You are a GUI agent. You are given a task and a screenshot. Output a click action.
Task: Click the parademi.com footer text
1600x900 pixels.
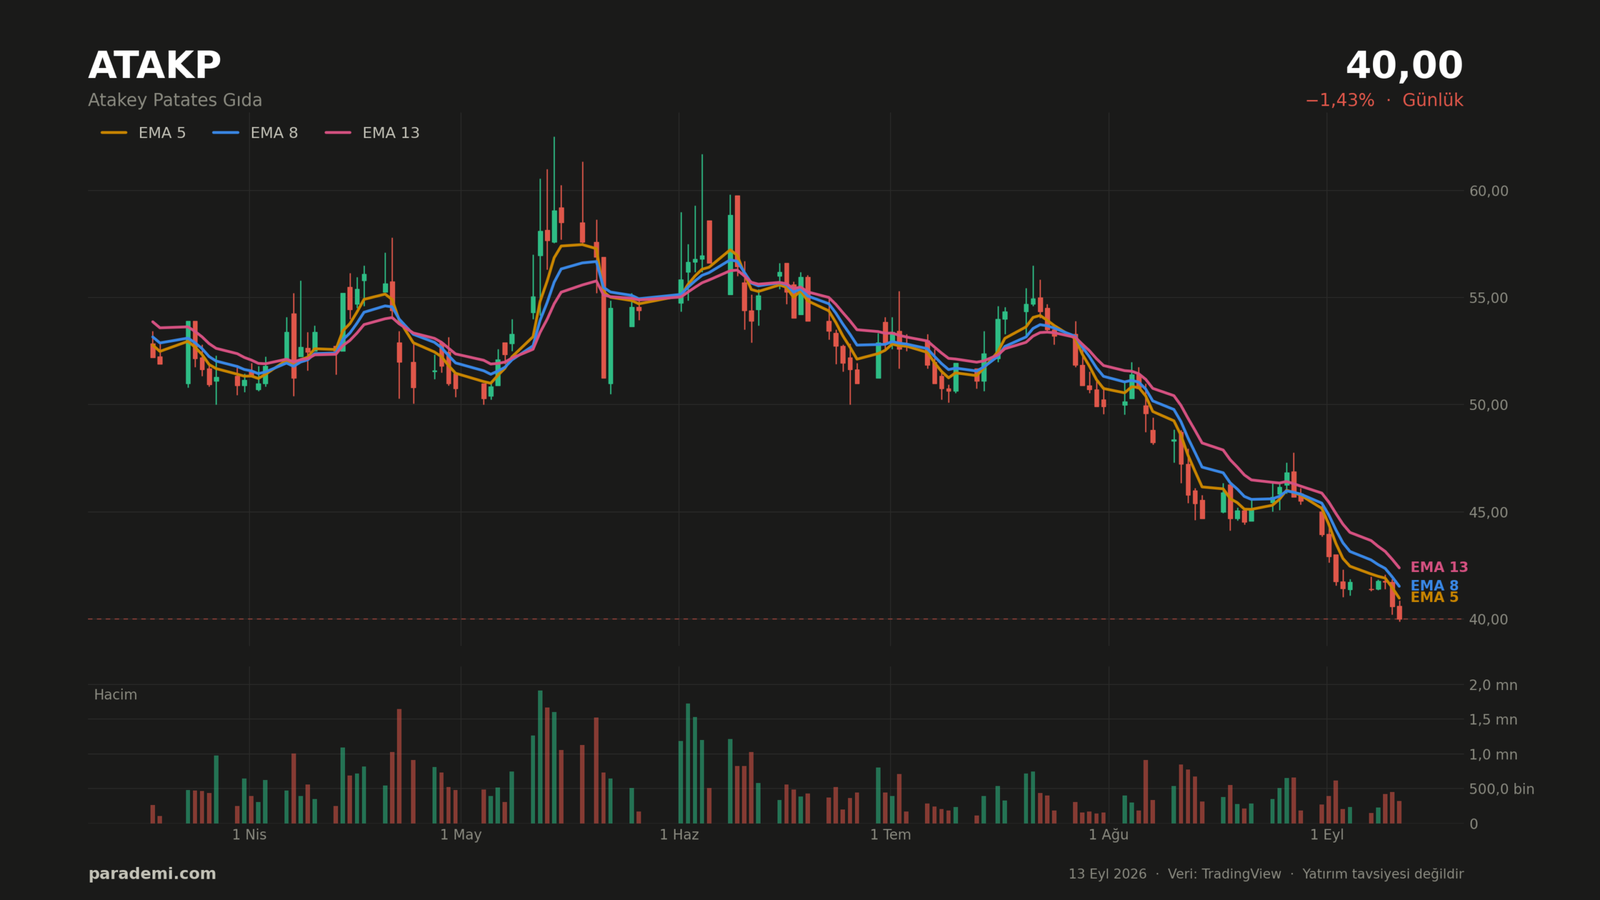[x=152, y=874]
